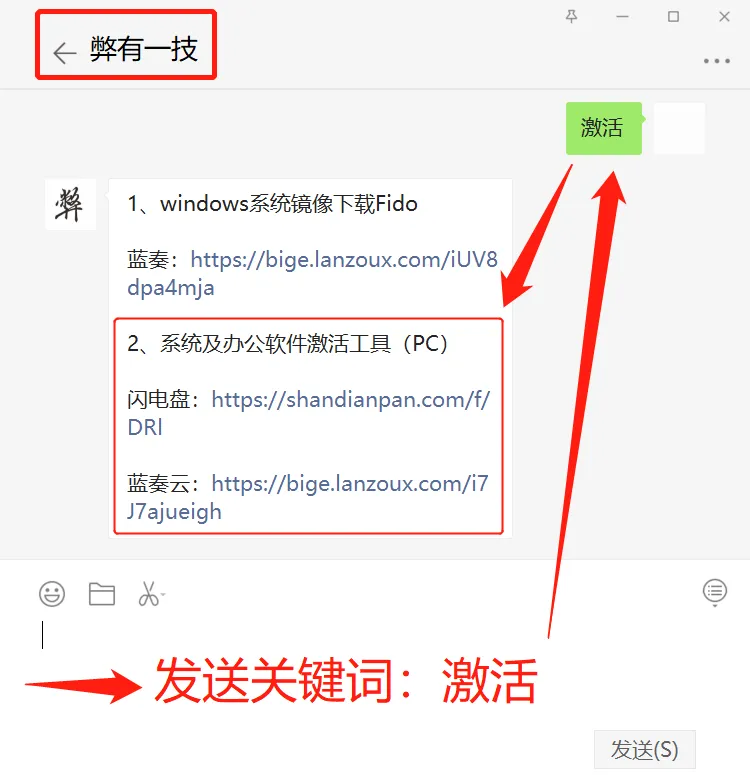Open chat history bubble icon
Image resolution: width=750 pixels, height=775 pixels.
tap(715, 592)
